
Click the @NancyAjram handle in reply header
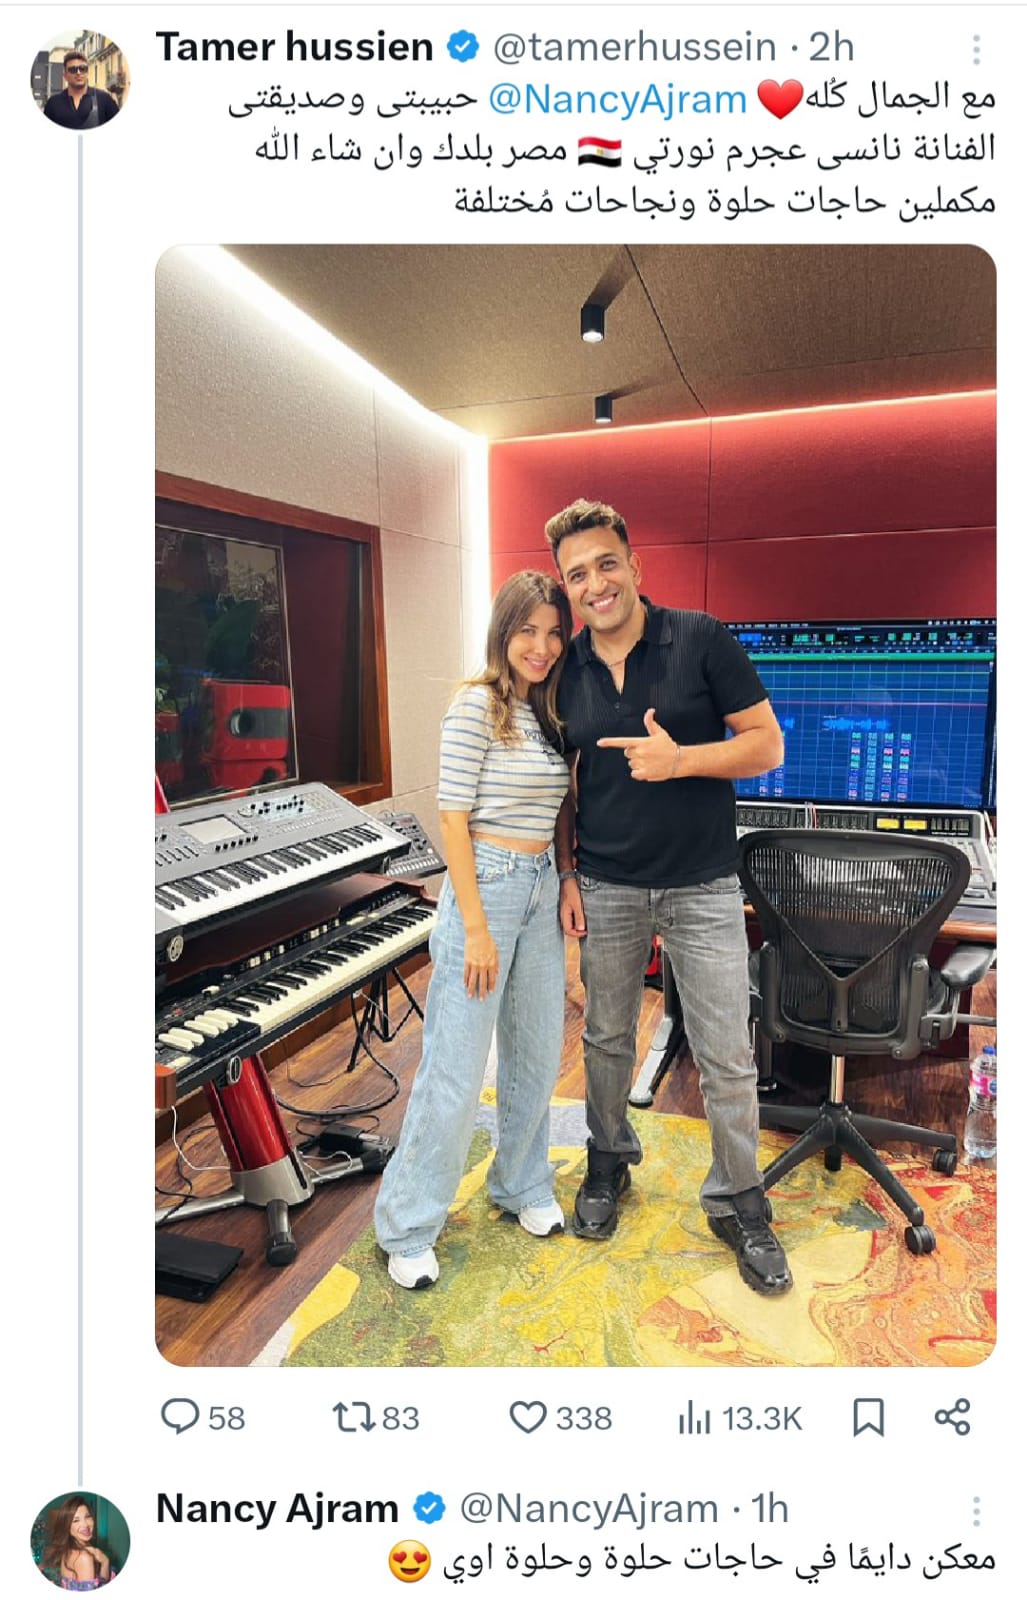coord(589,1508)
